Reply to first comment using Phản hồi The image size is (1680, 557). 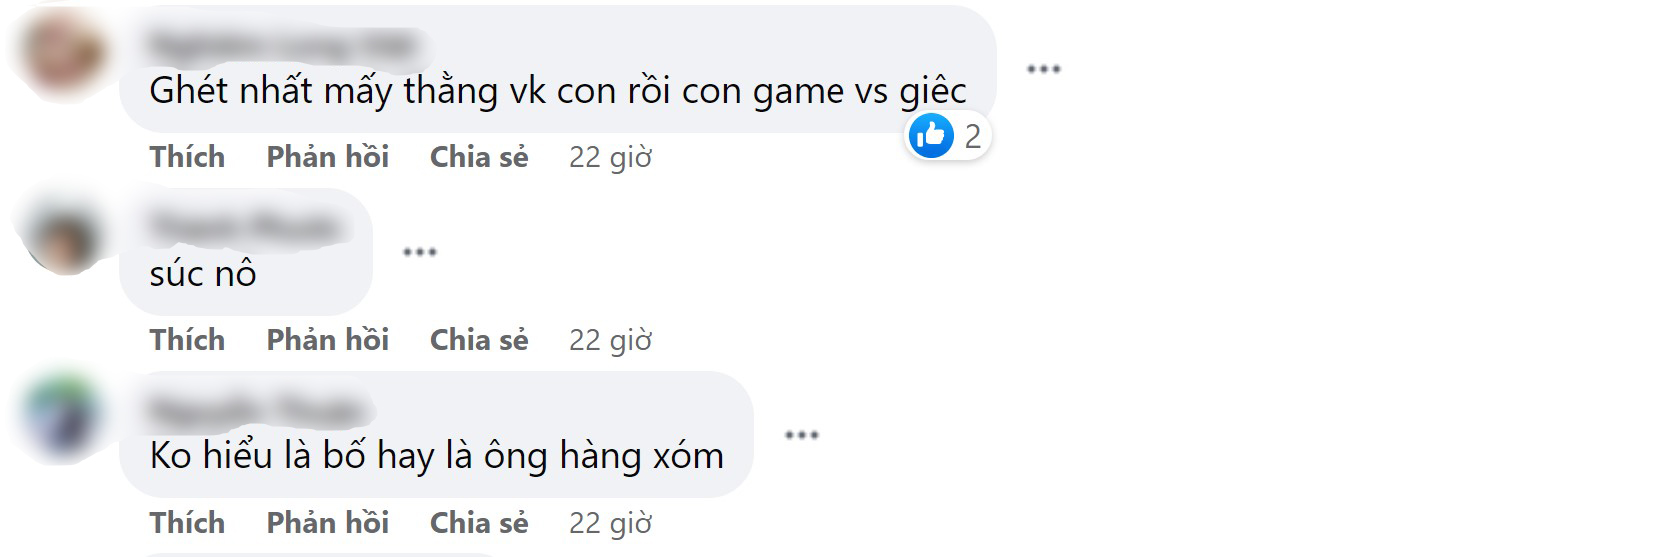327,157
